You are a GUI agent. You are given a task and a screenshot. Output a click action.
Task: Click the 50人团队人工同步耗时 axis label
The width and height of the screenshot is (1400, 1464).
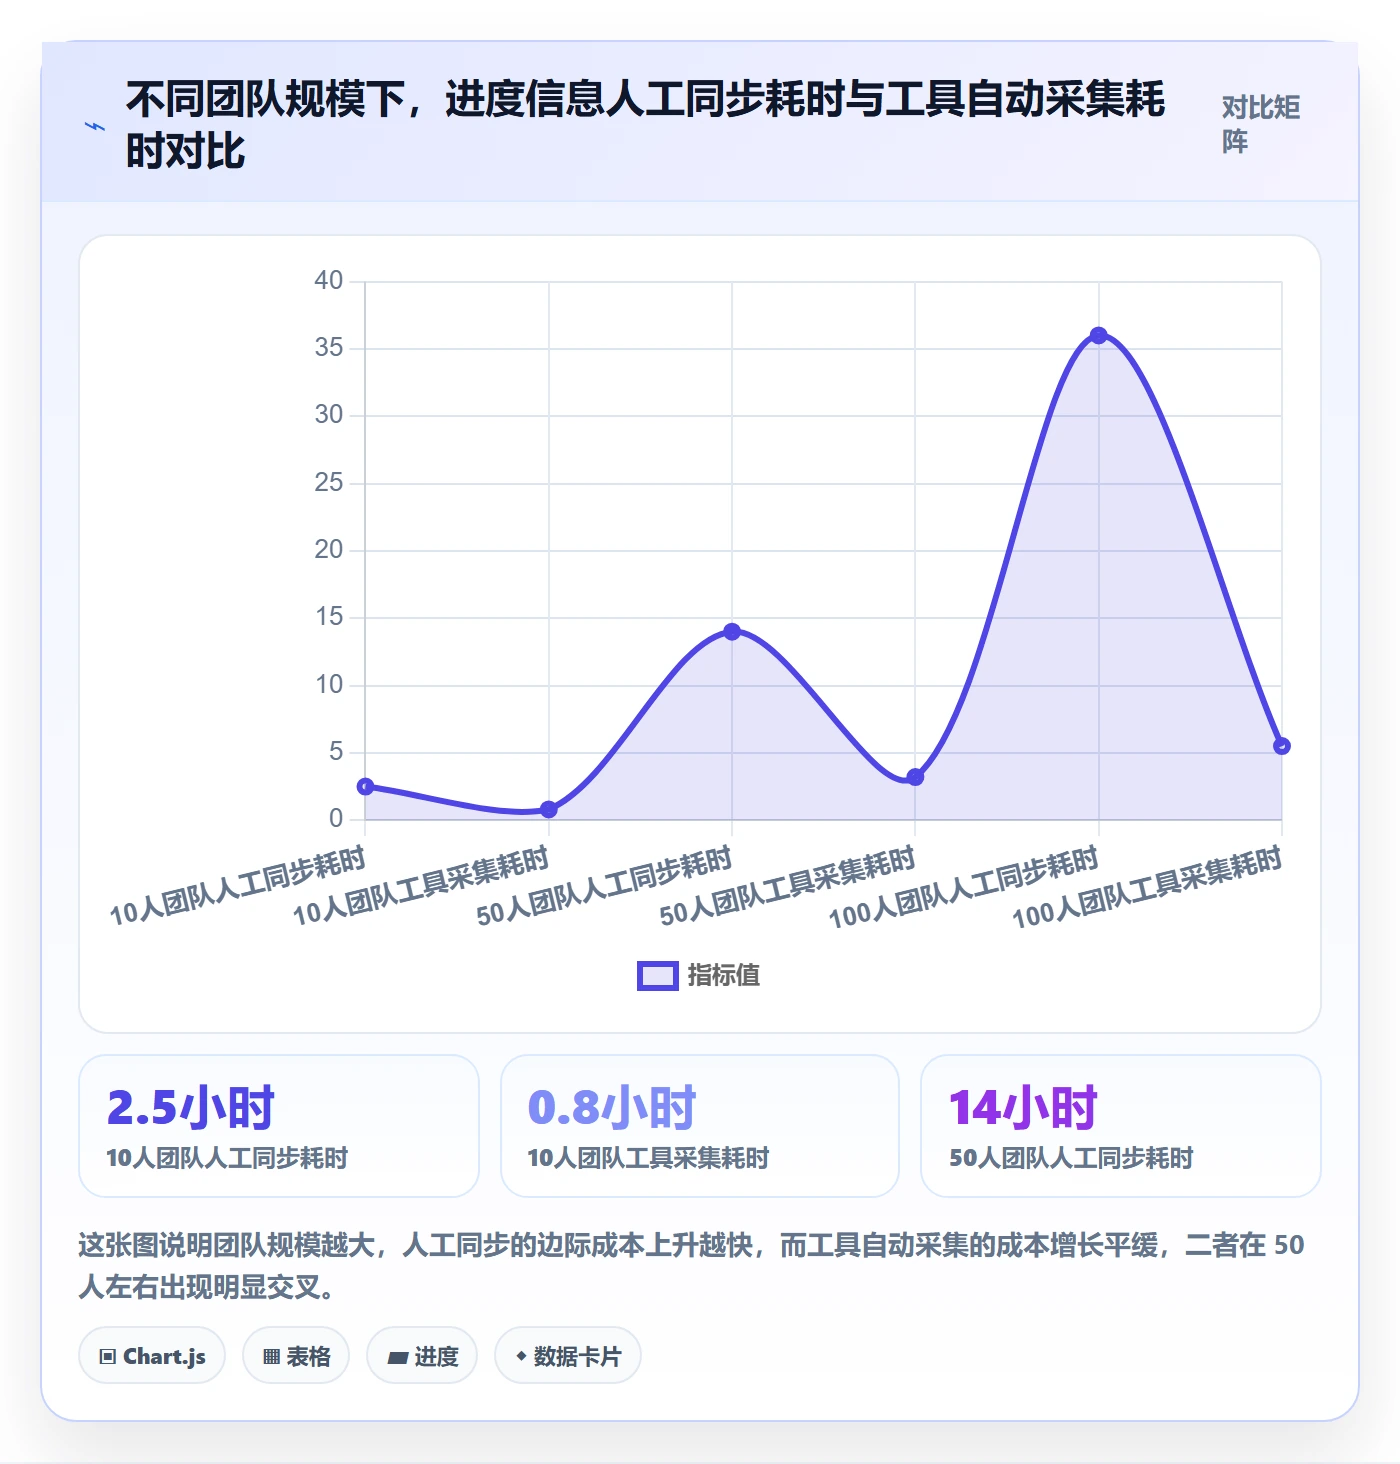[x=604, y=886]
